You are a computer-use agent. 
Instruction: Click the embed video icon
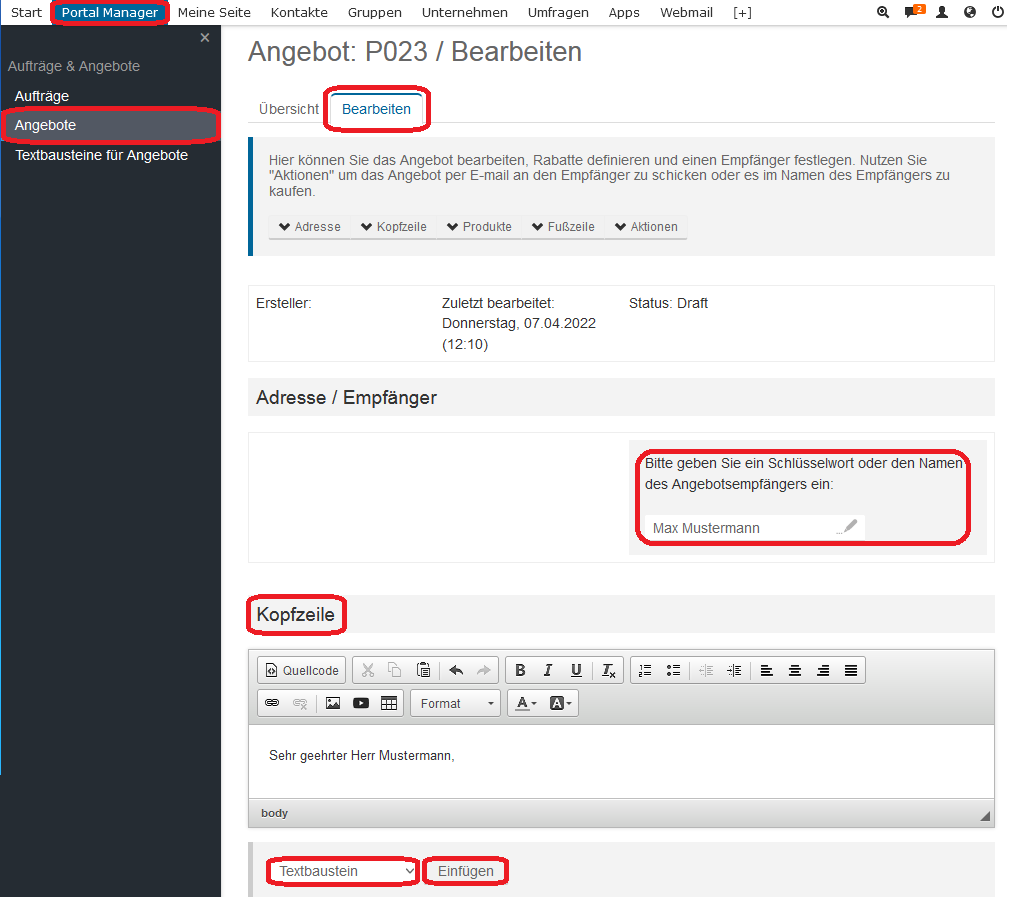tap(361, 703)
